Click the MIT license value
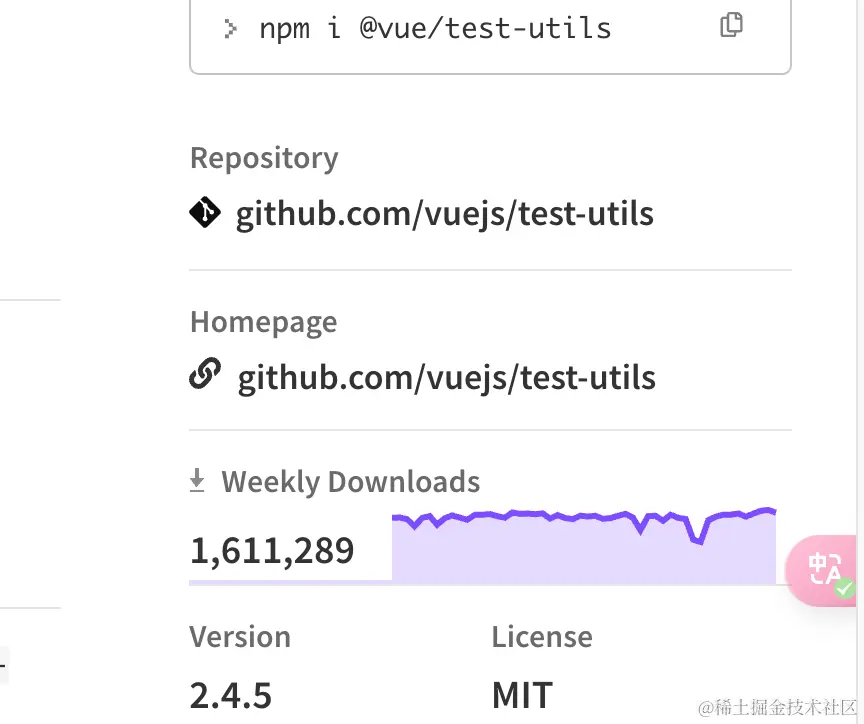 coord(522,695)
